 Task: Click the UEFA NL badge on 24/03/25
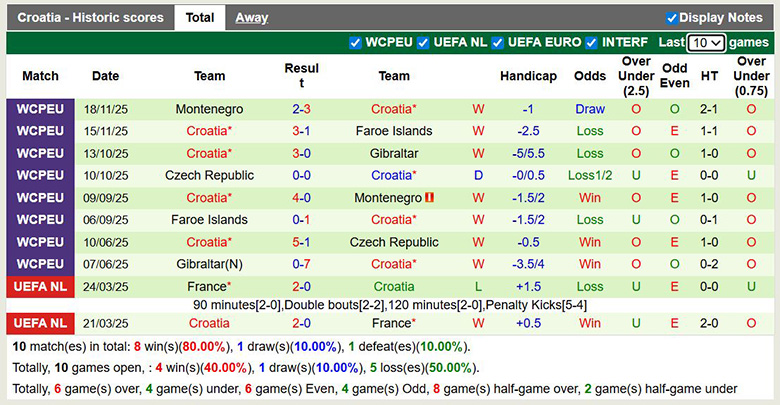click(x=40, y=287)
